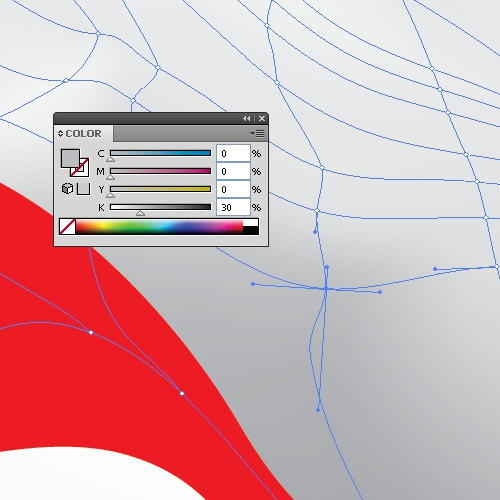Click the Cyan slider track
This screenshot has width=500, height=500.
tap(160, 153)
